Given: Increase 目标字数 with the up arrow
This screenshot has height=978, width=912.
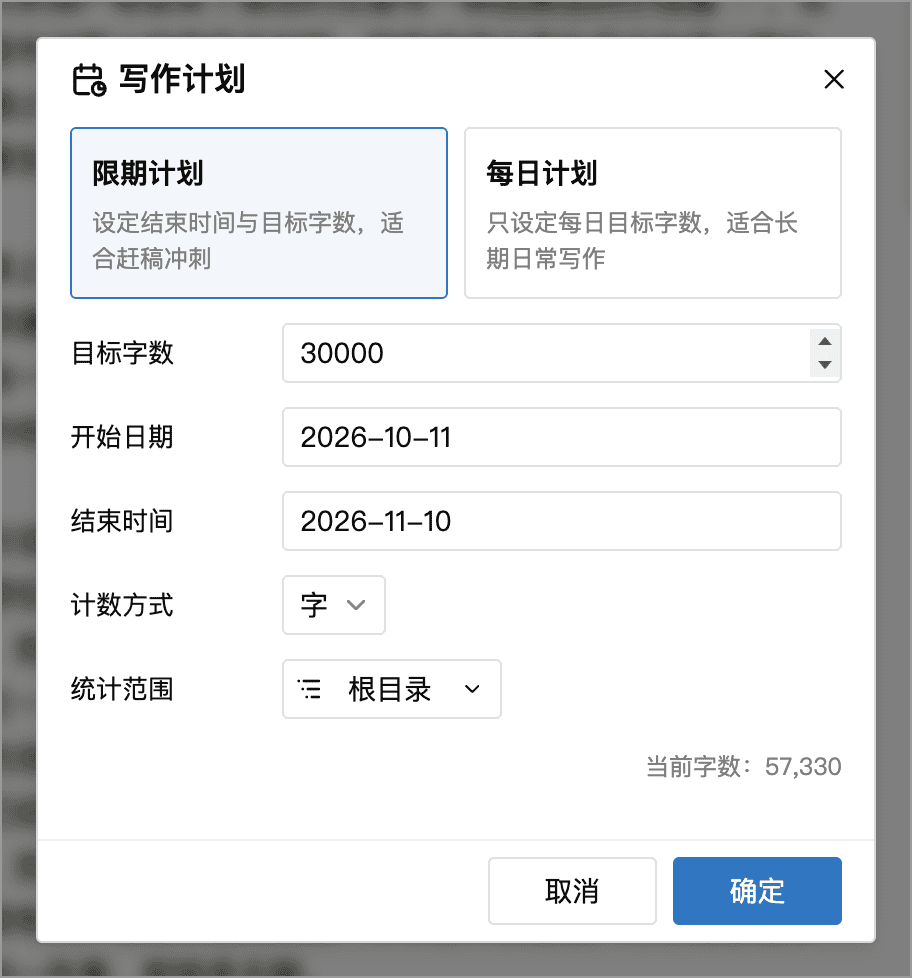Looking at the screenshot, I should pyautogui.click(x=825, y=341).
